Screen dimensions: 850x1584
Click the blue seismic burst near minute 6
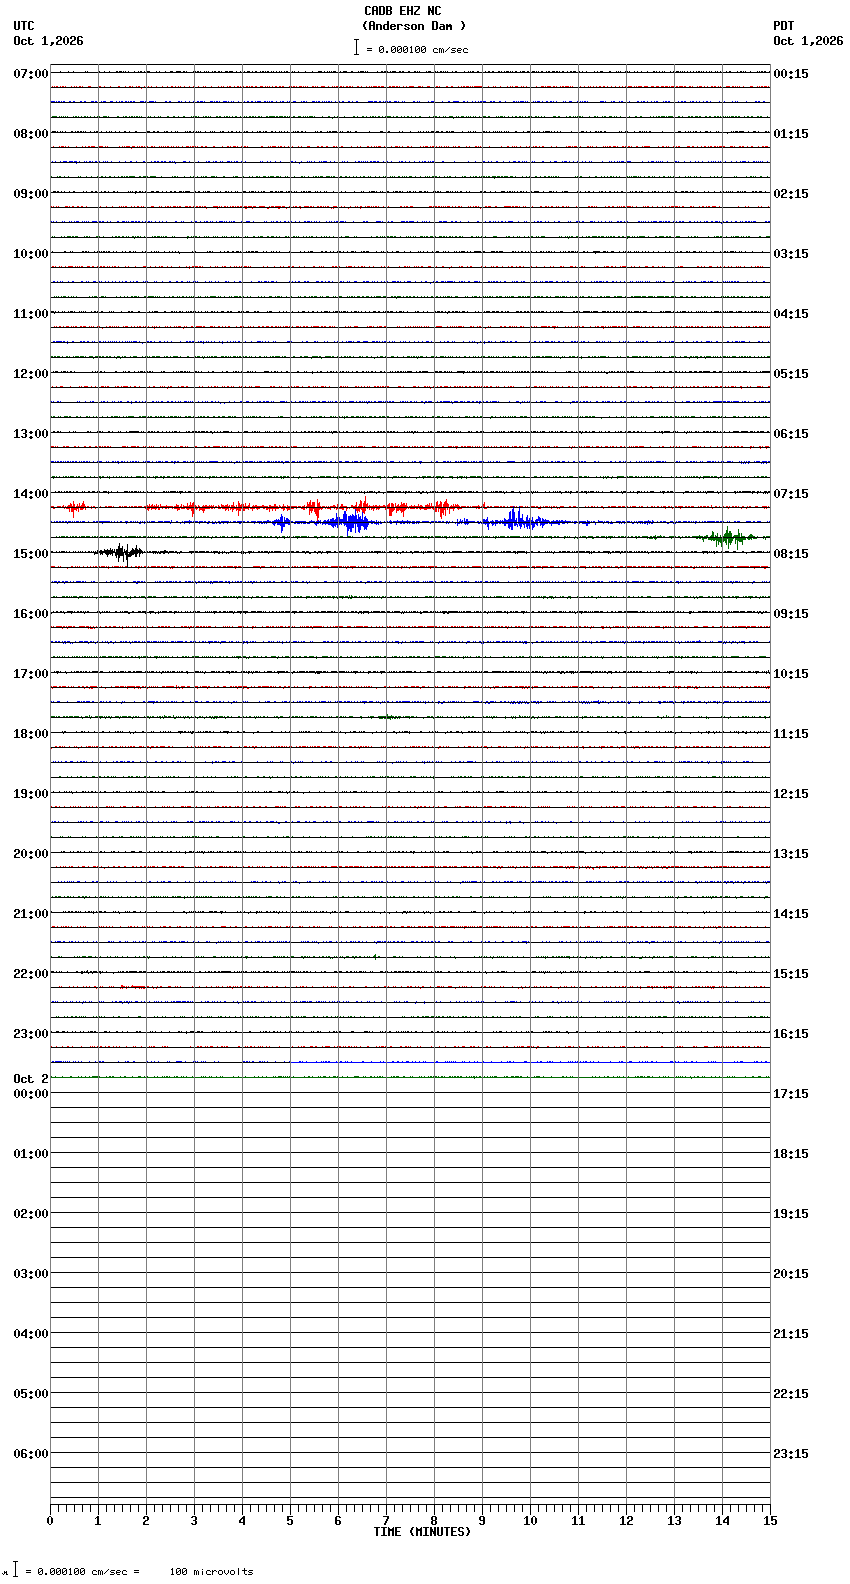348,522
